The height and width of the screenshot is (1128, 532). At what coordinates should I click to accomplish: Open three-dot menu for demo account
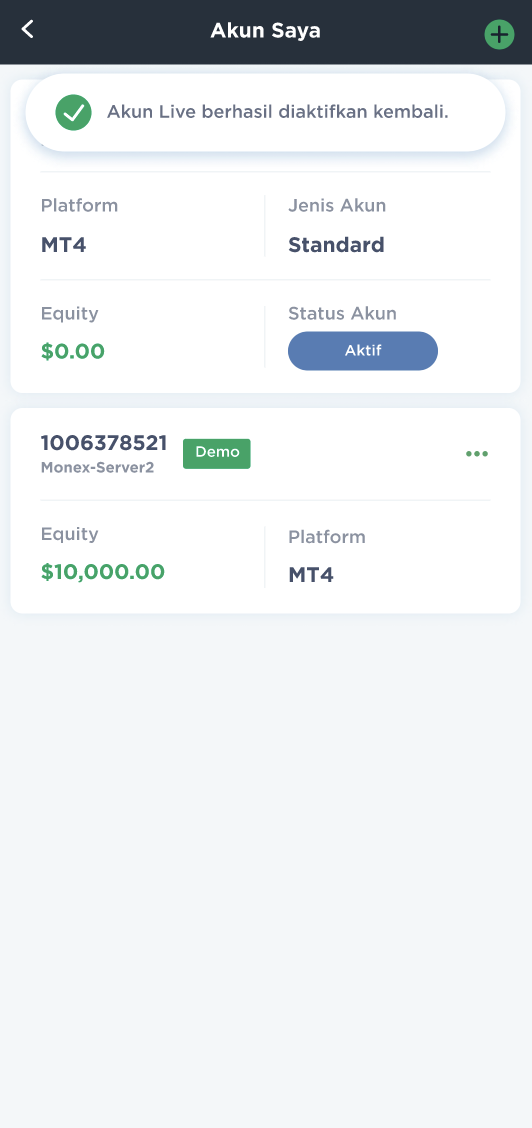477,453
